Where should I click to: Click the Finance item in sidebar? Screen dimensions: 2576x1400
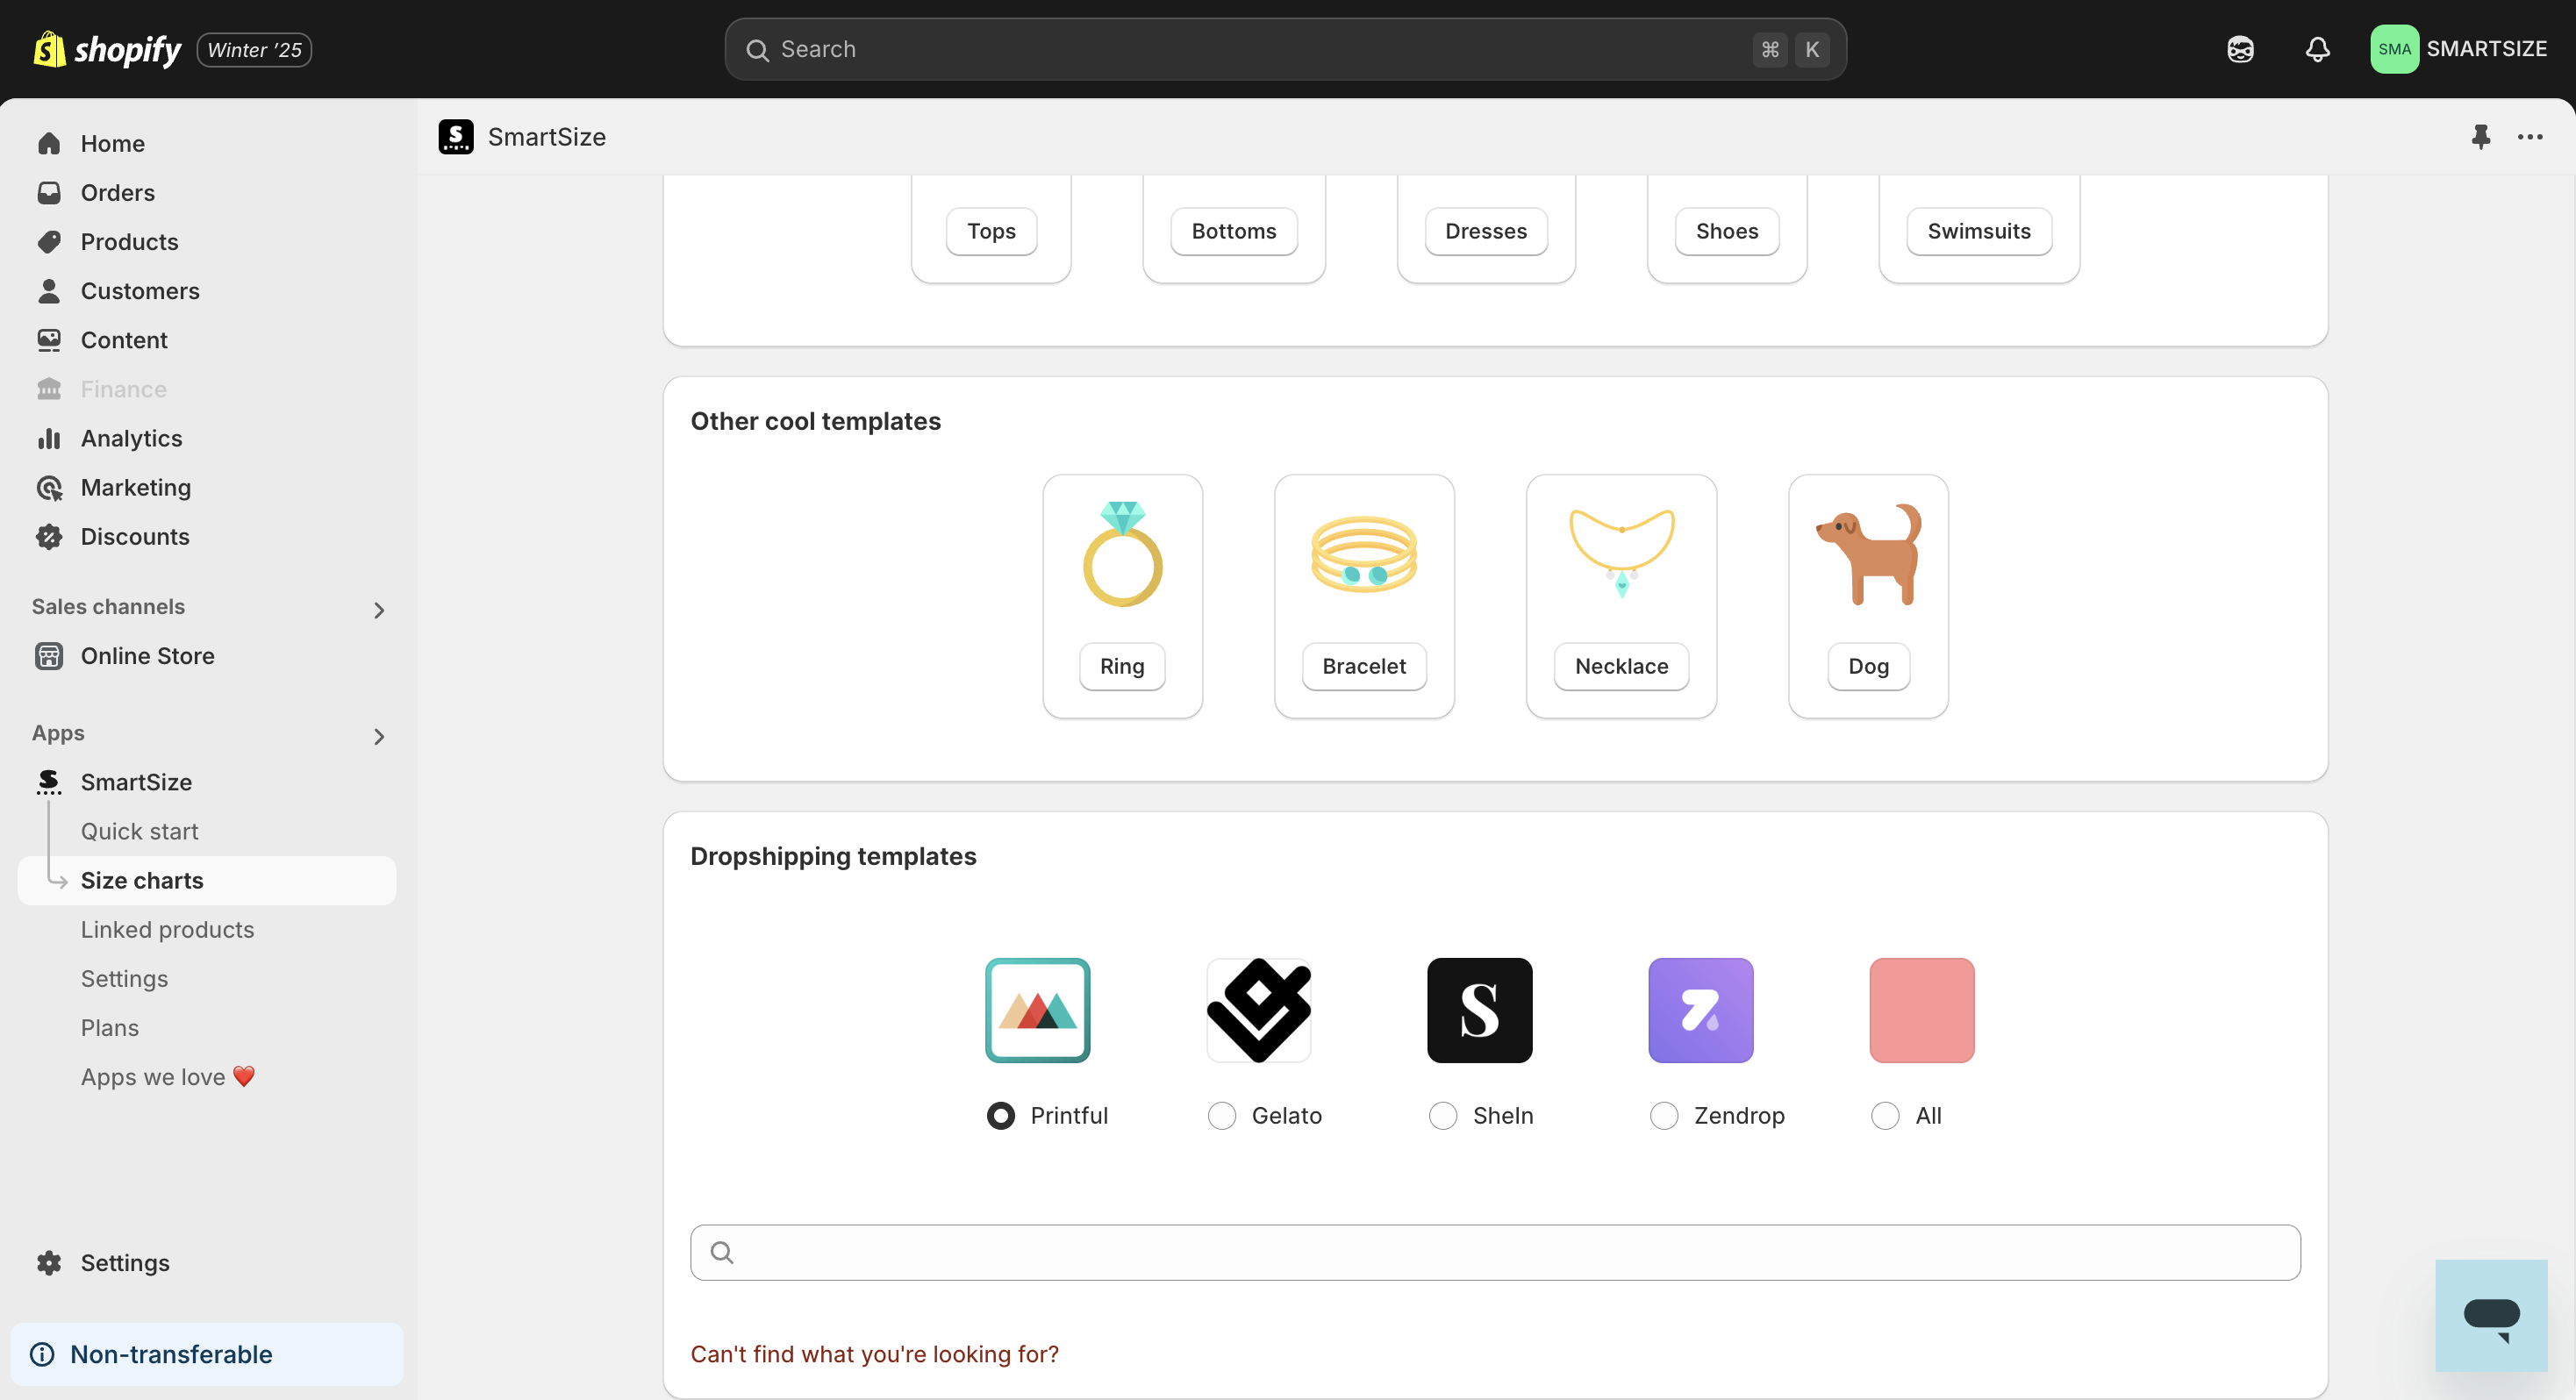pos(123,389)
